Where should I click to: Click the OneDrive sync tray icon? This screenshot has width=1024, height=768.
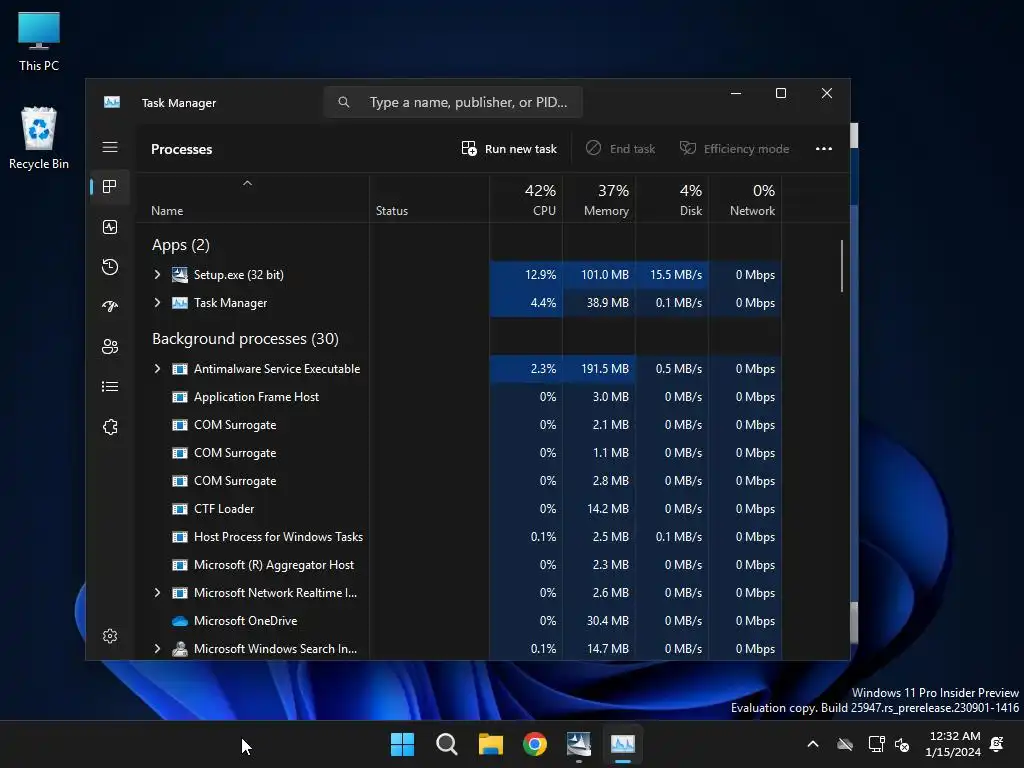[845, 744]
